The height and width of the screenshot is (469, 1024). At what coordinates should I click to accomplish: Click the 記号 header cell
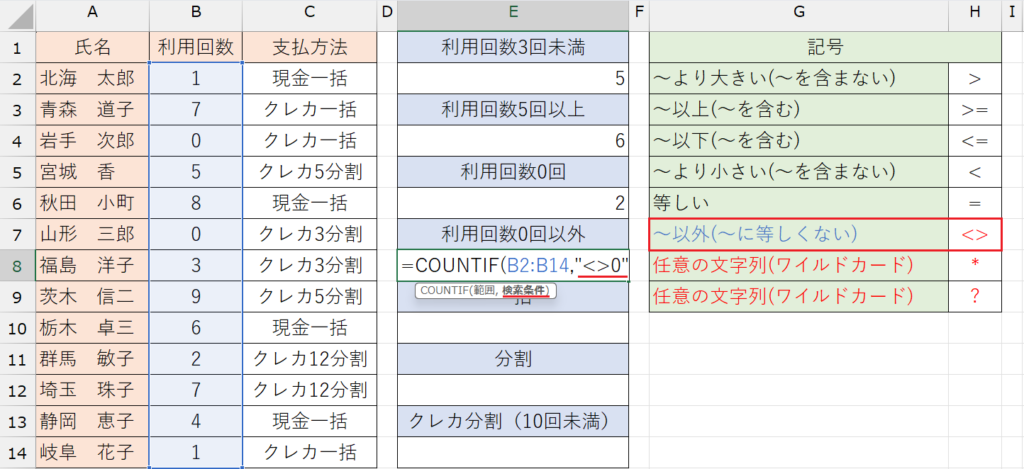click(825, 47)
